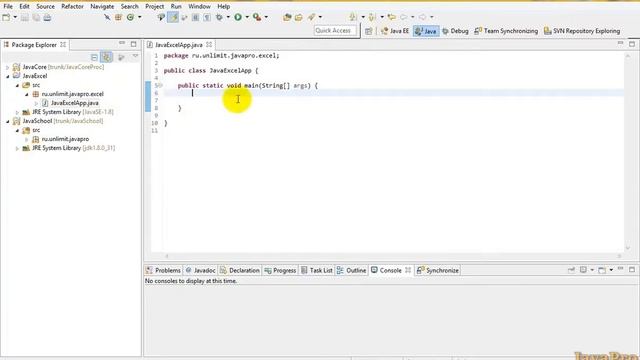Click the Back navigation arrow

tap(404, 17)
